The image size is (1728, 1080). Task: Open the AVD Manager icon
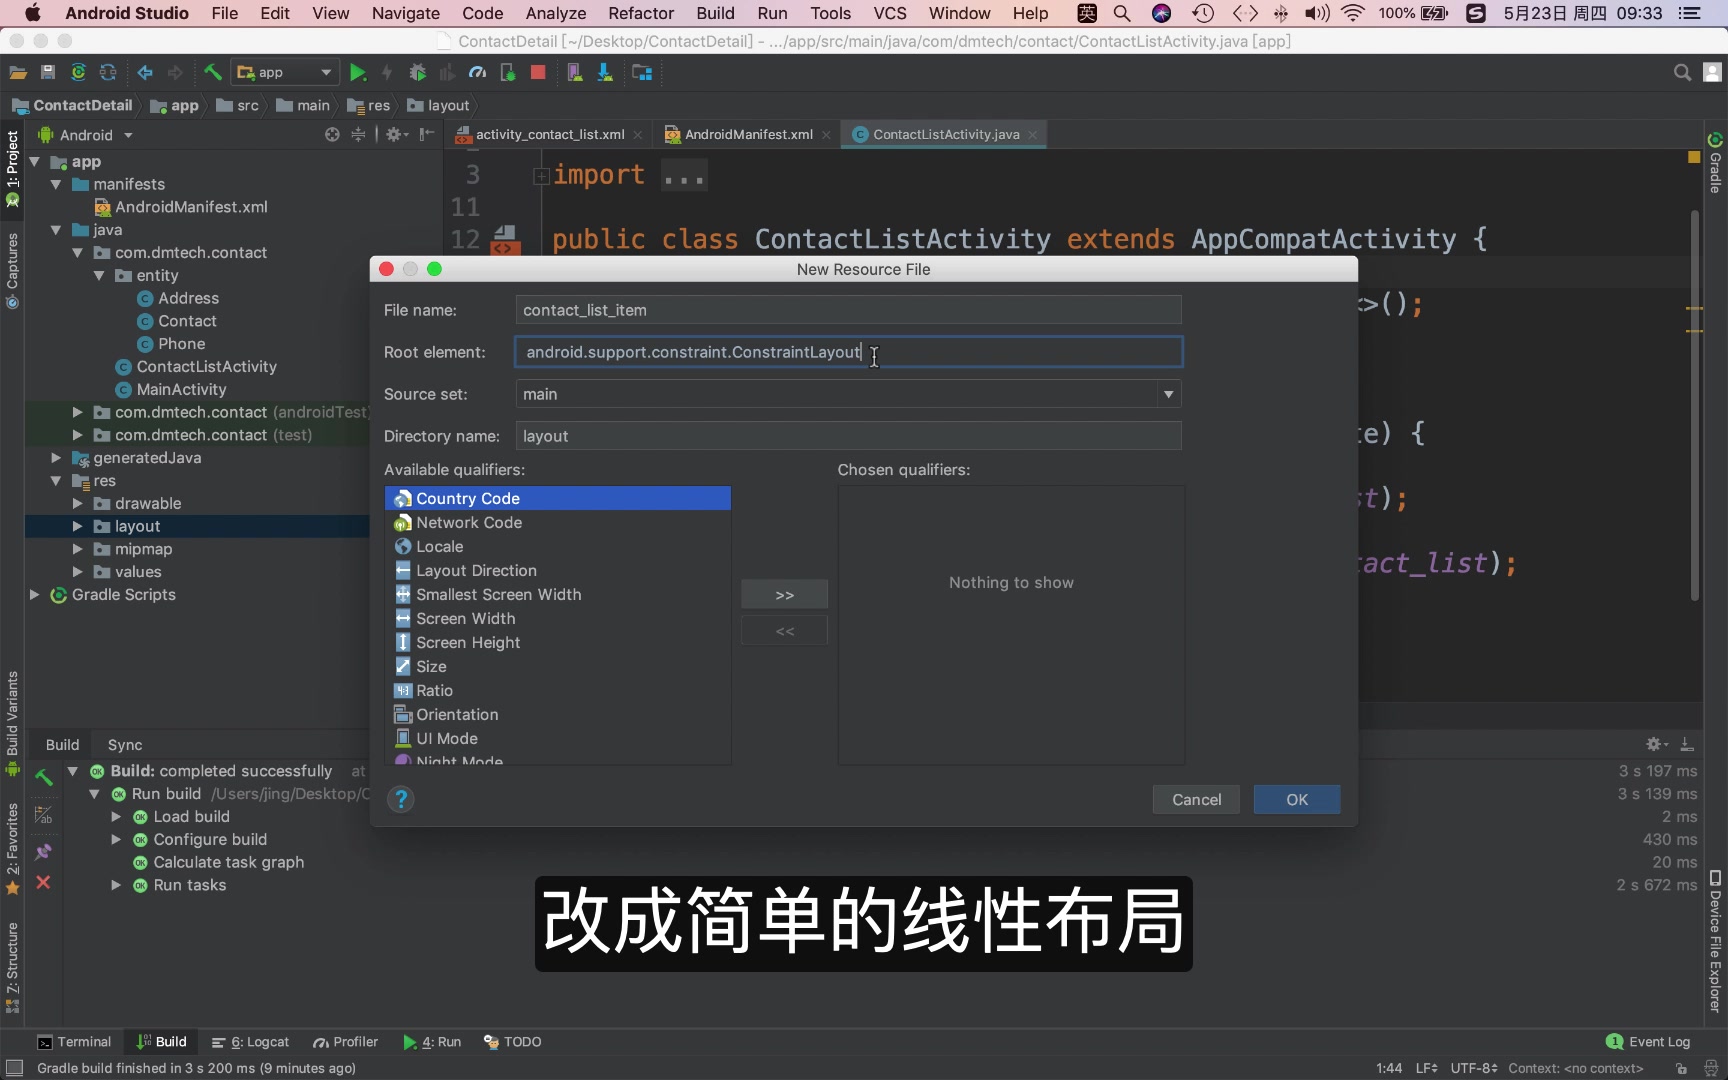pyautogui.click(x=574, y=72)
